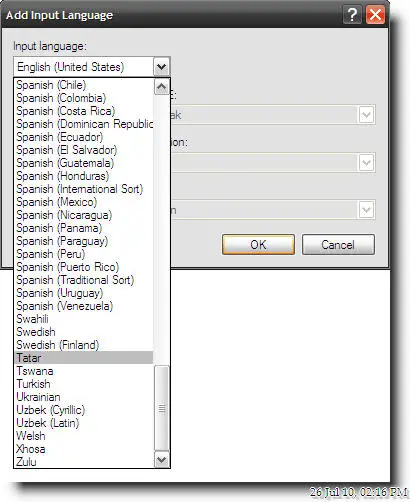
Task: Click the list's scroll up arrow
Action: (x=162, y=87)
